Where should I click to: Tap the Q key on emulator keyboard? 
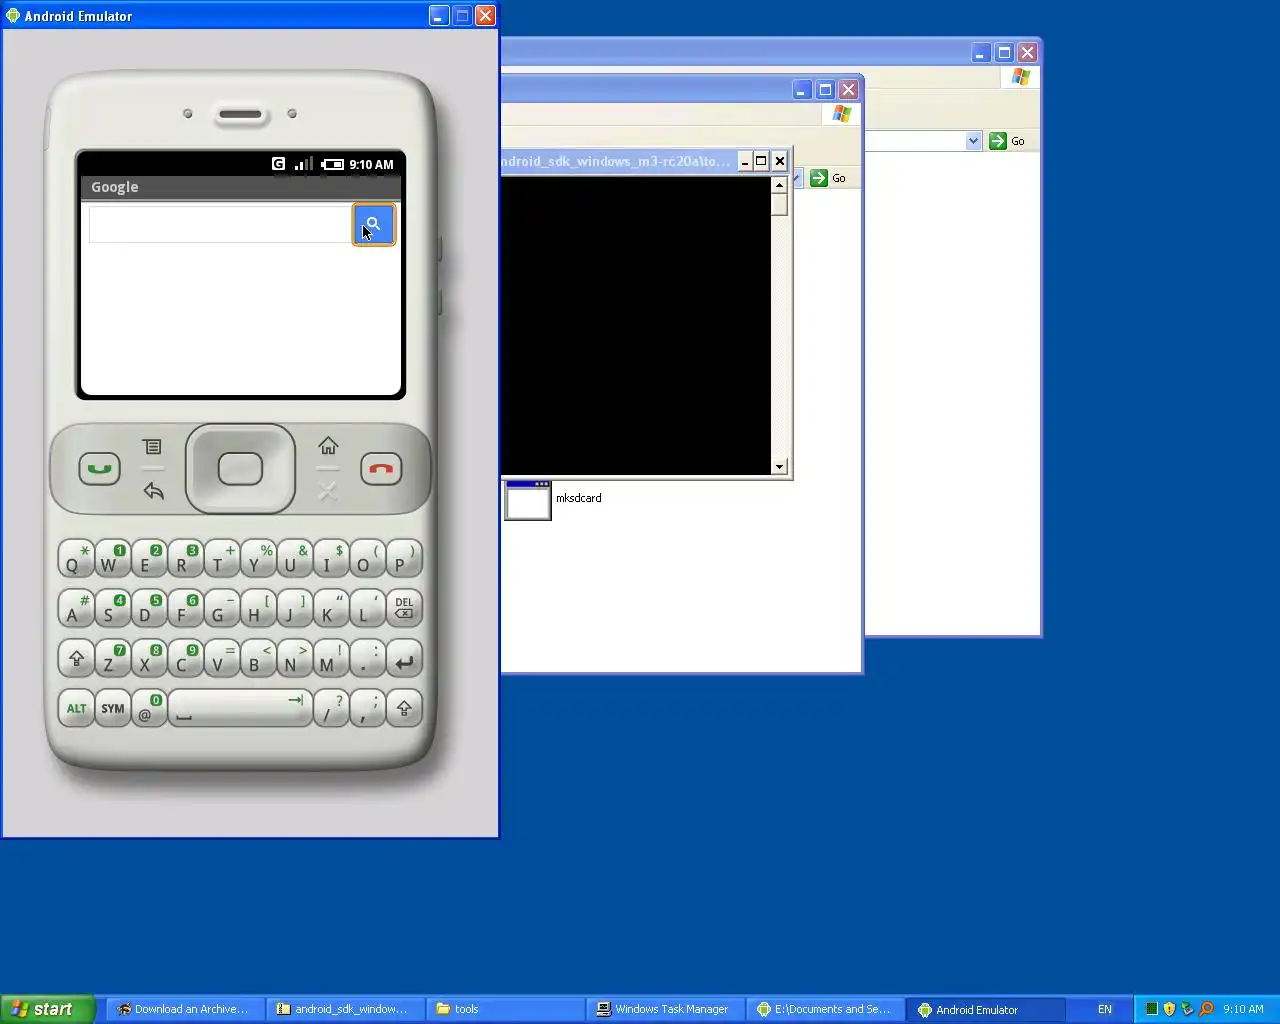coord(76,559)
